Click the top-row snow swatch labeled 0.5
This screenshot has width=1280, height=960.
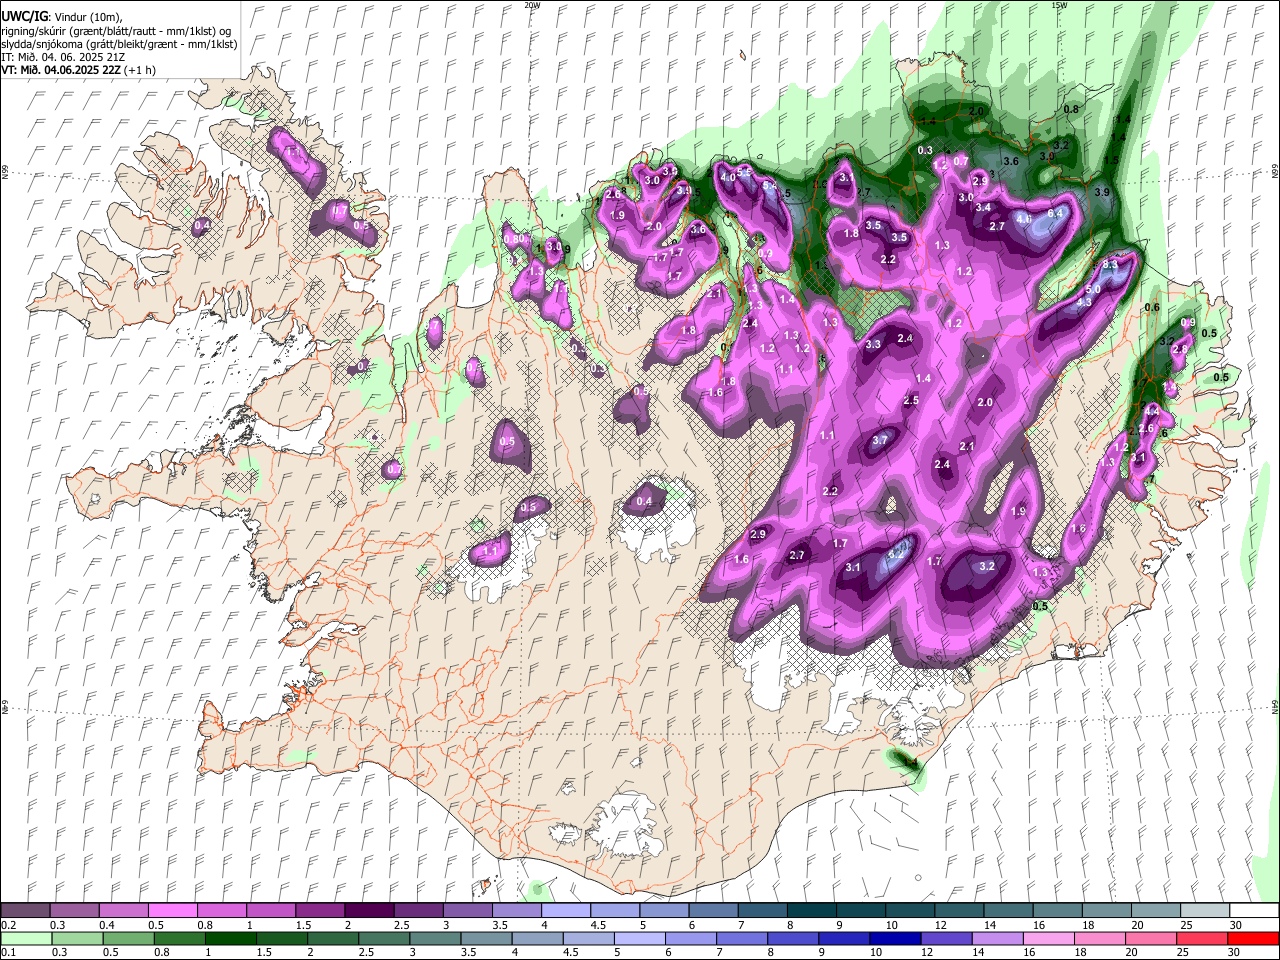172,911
